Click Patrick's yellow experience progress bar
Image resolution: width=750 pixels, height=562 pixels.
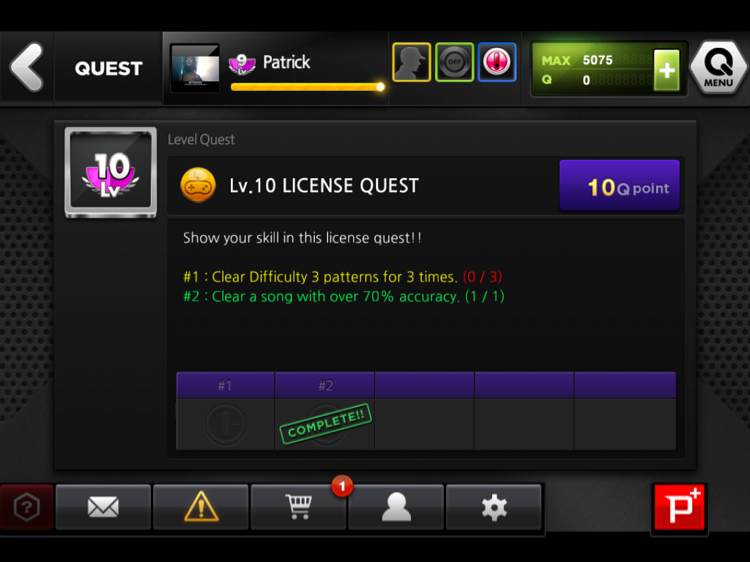pos(308,87)
